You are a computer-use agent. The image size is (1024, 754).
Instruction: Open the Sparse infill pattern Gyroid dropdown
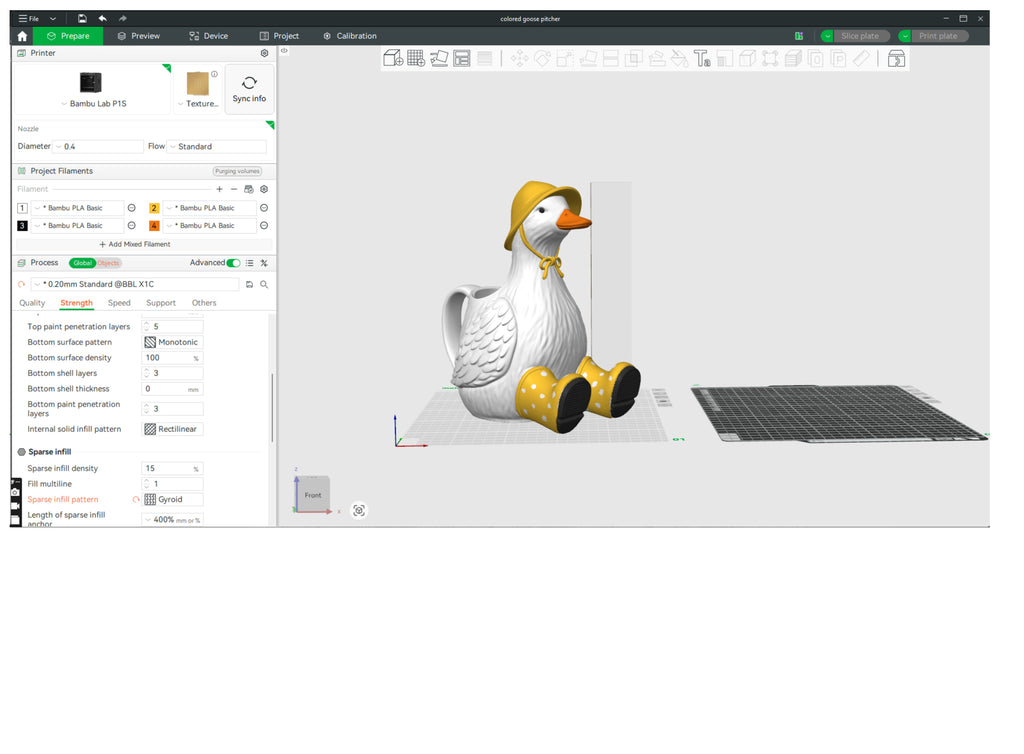click(x=173, y=499)
